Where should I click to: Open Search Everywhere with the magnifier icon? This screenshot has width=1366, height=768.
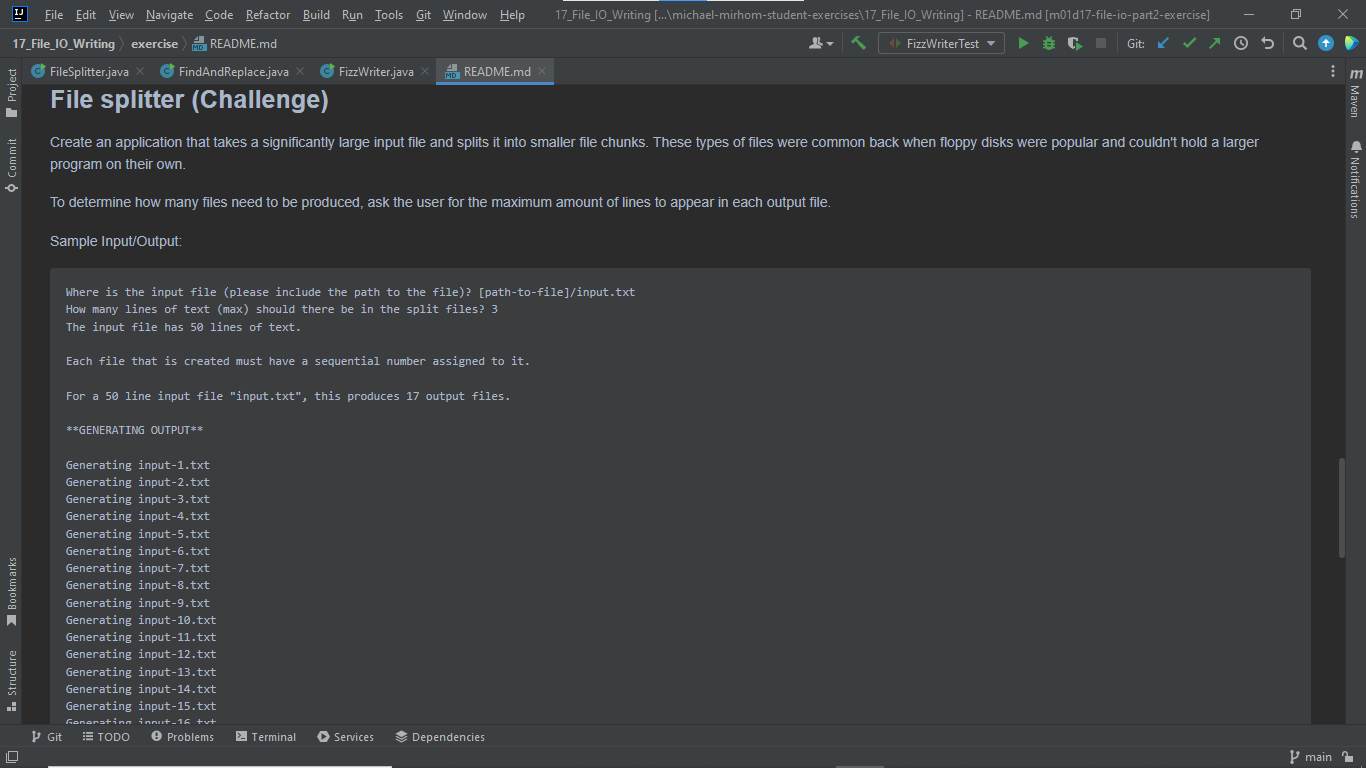coord(1300,44)
